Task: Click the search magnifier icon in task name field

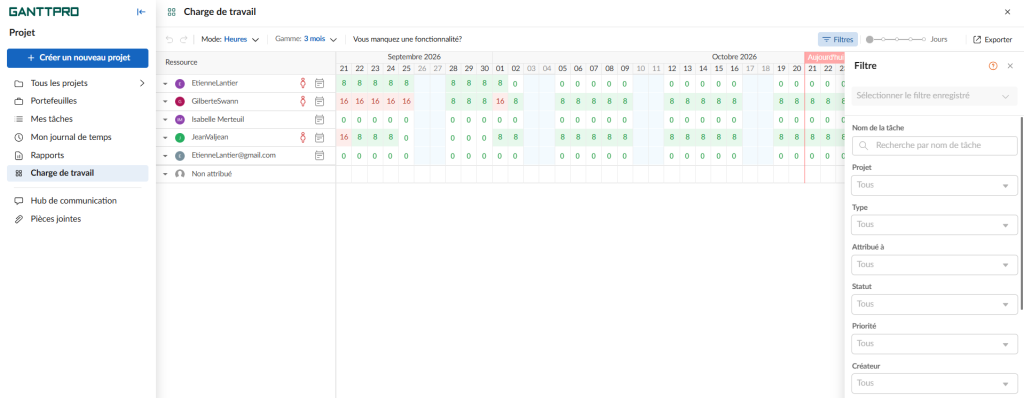Action: click(x=864, y=146)
